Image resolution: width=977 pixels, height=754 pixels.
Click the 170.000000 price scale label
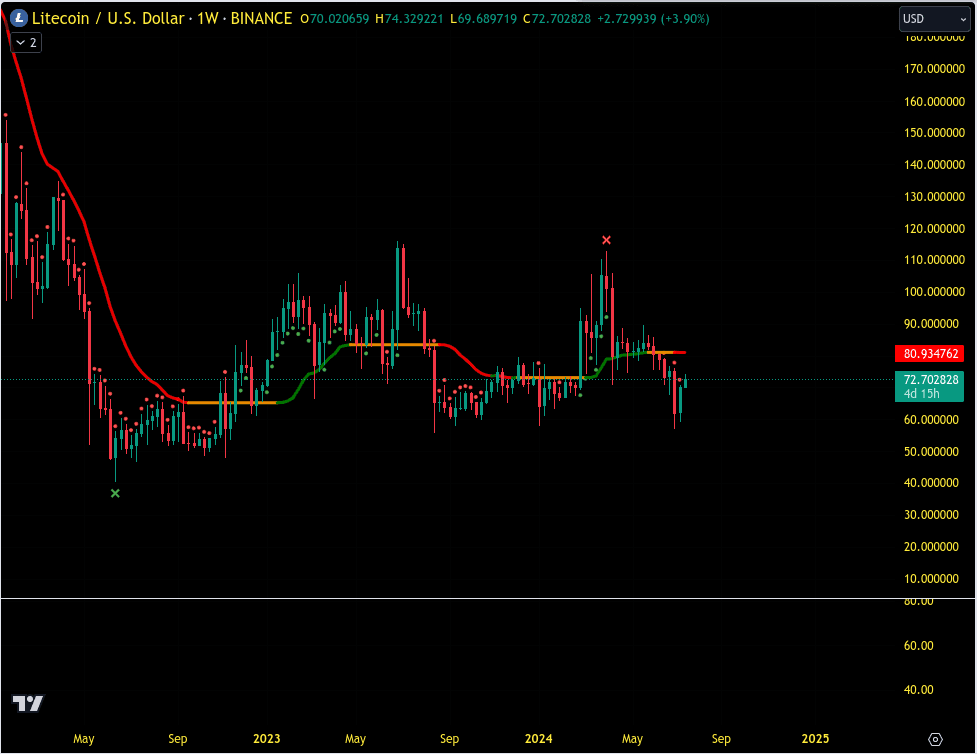click(934, 69)
